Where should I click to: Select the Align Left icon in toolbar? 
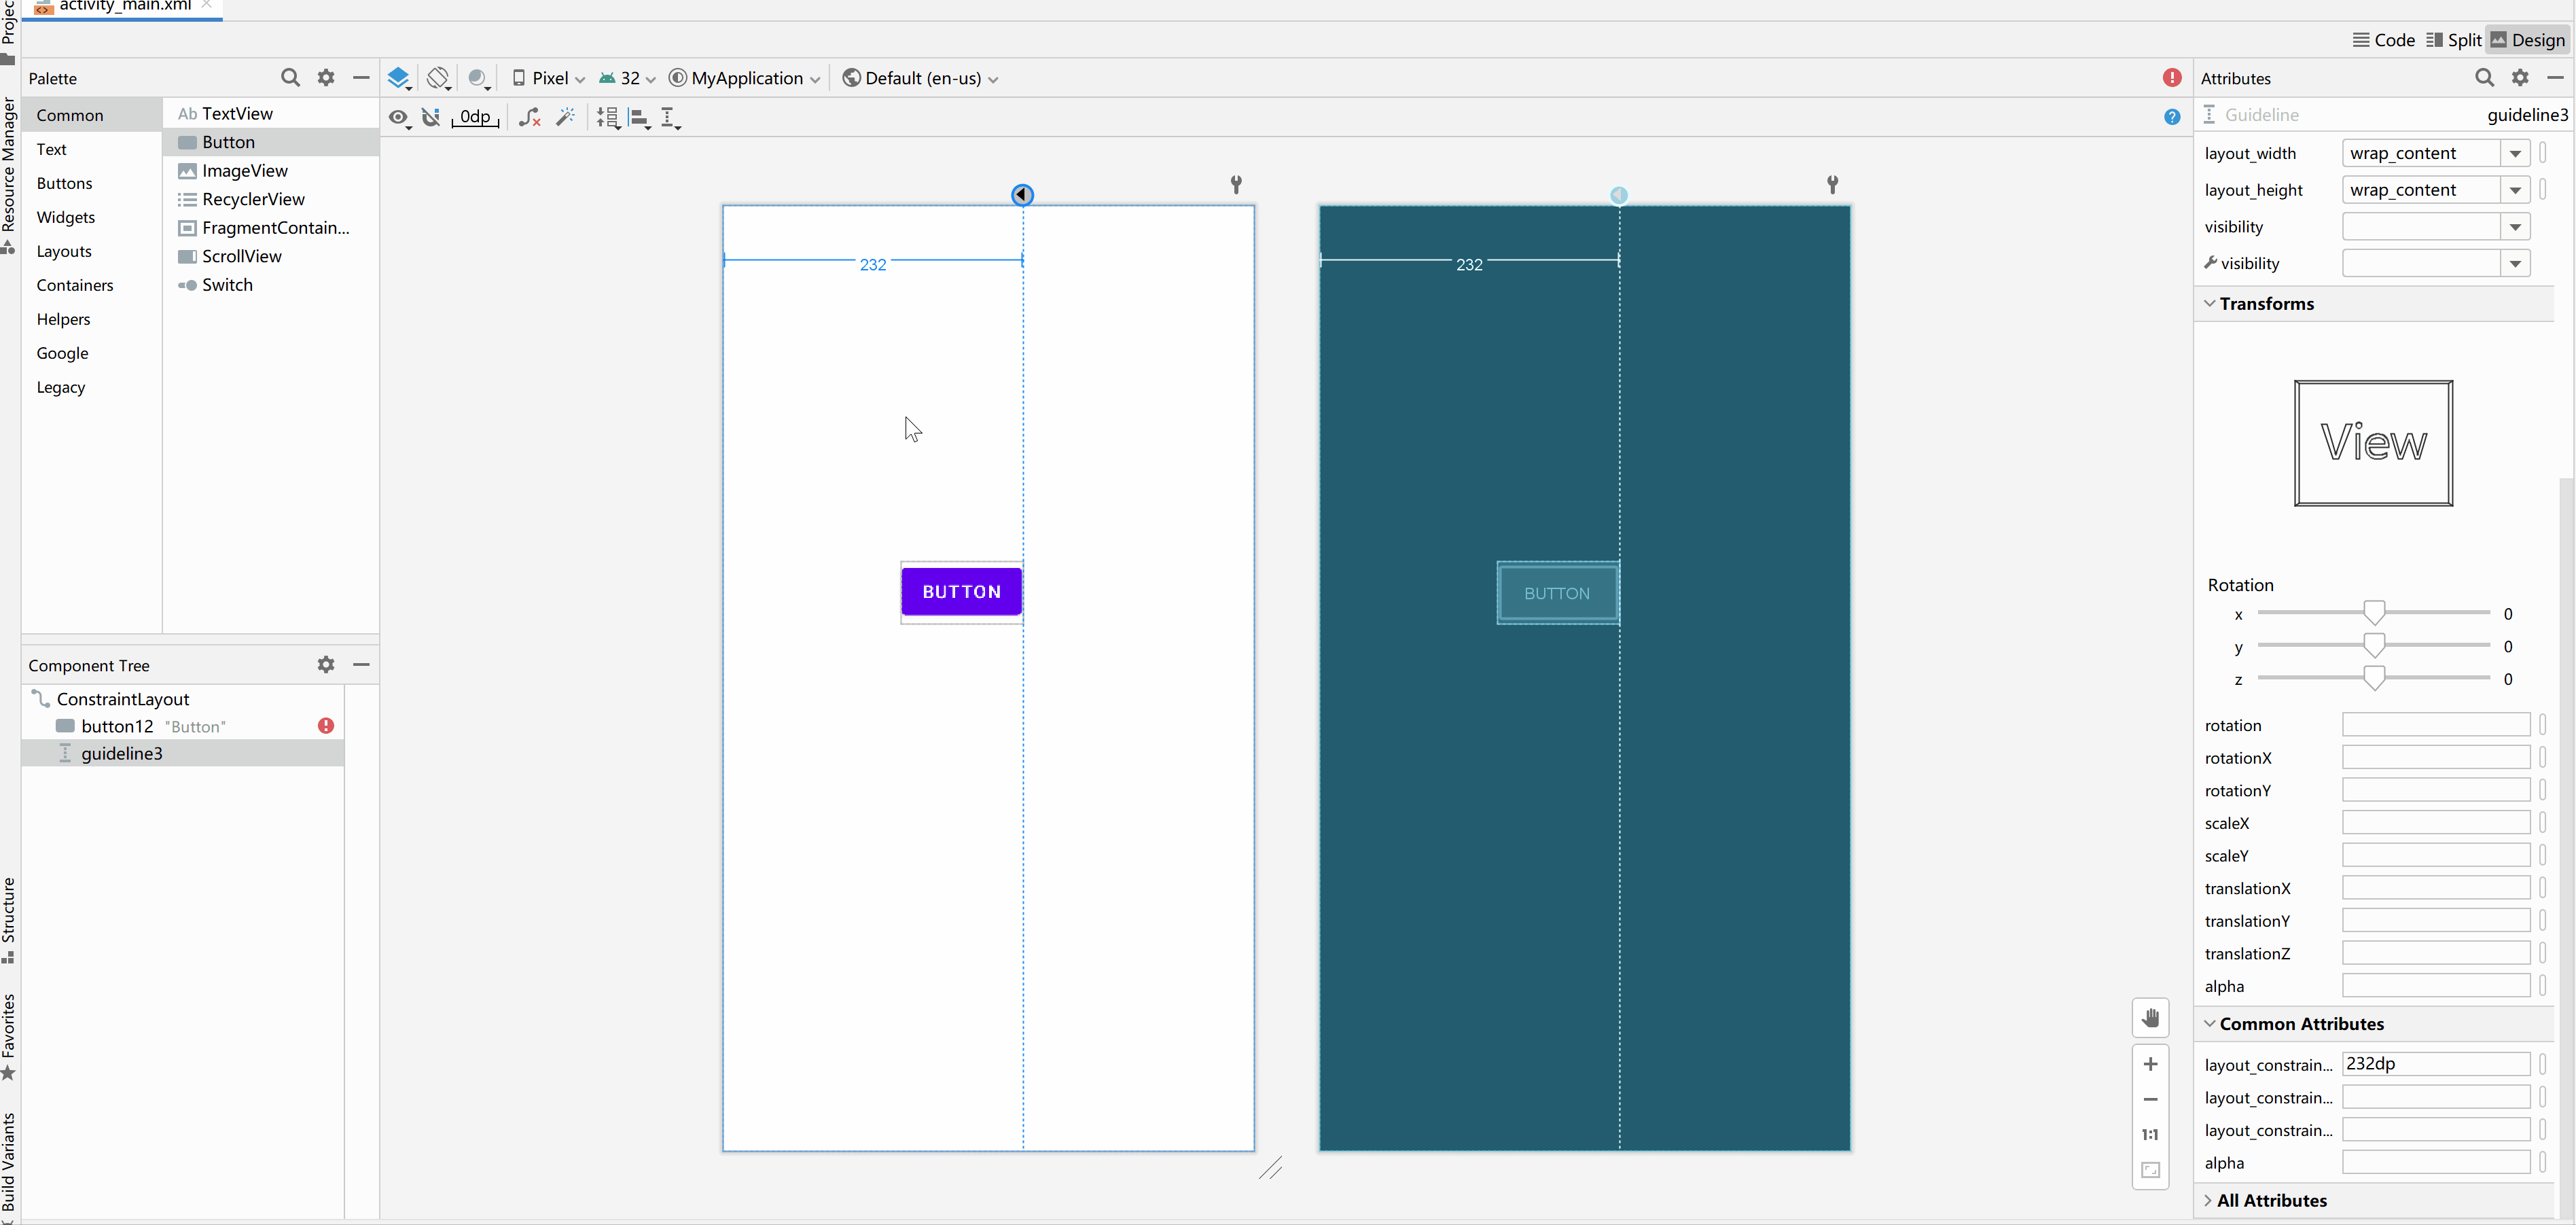tap(639, 117)
